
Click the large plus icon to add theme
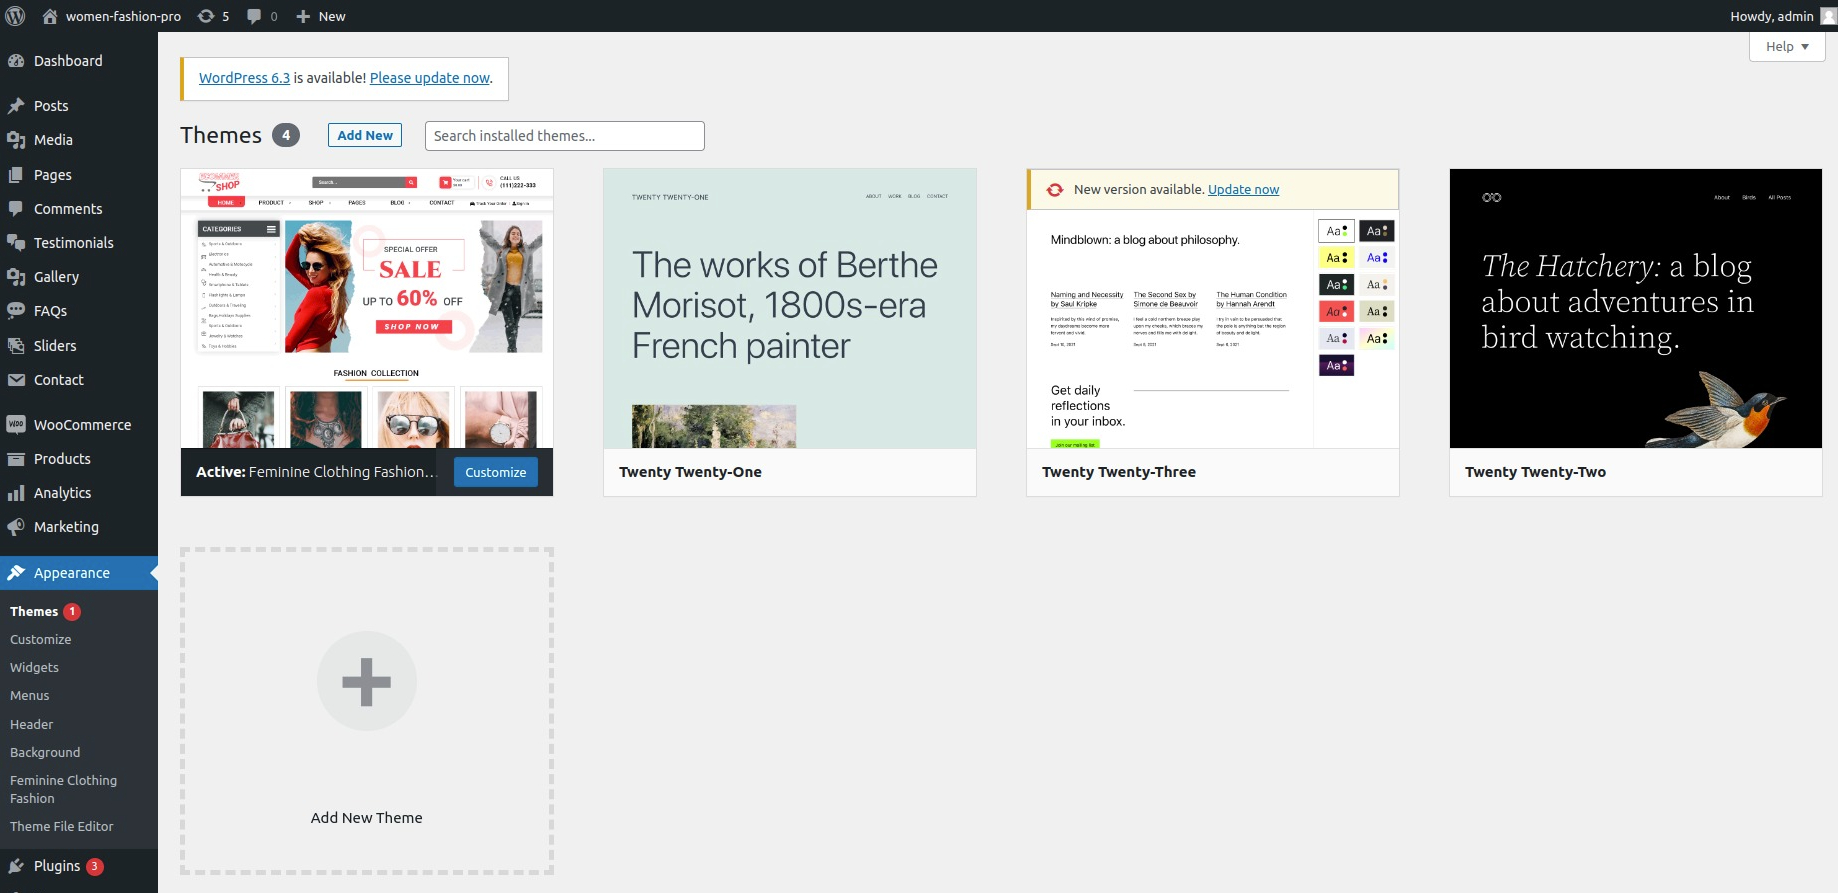click(x=367, y=681)
